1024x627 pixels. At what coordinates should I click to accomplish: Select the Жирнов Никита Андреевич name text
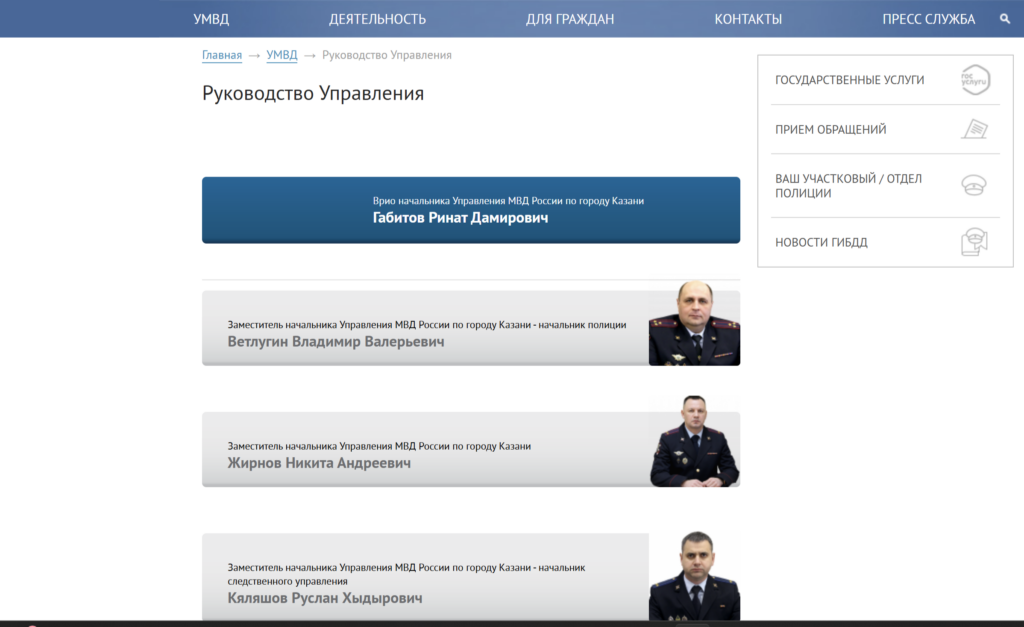pos(319,463)
